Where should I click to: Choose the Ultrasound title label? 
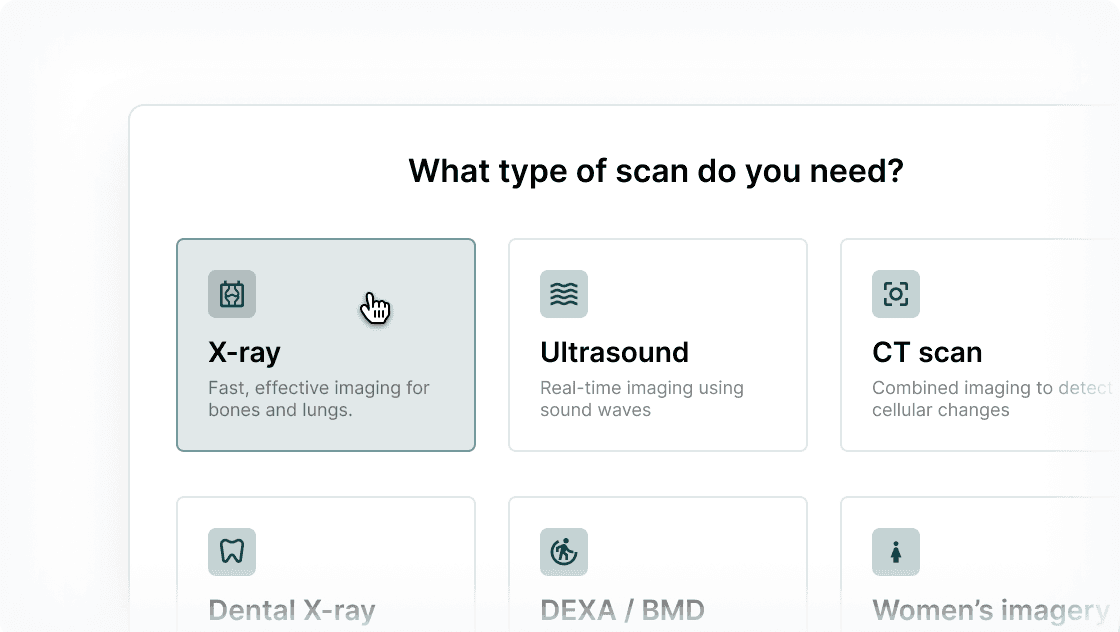614,352
